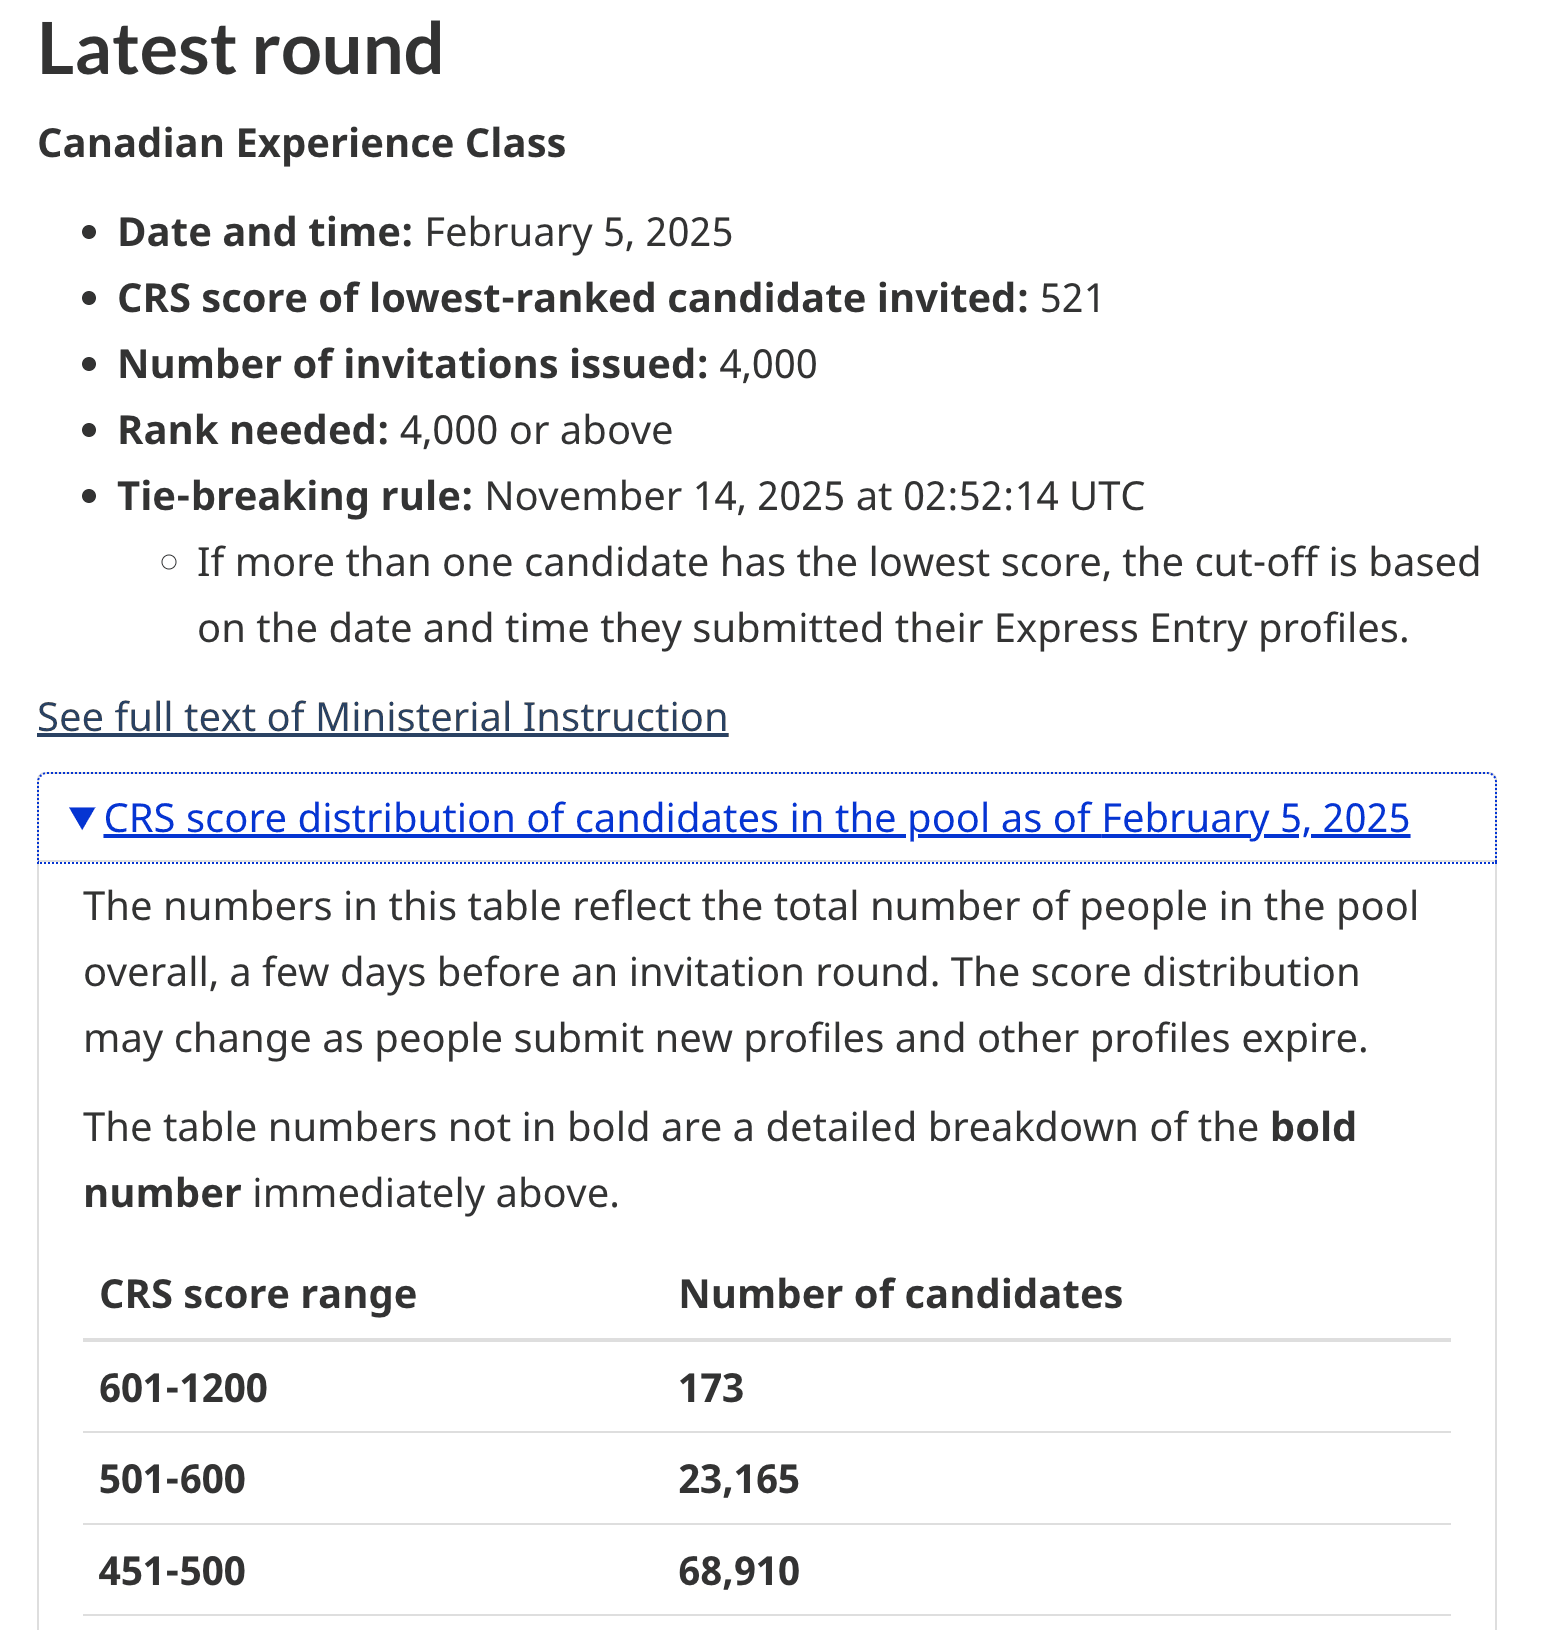Select the Canadian Experience Class subheading

[301, 143]
